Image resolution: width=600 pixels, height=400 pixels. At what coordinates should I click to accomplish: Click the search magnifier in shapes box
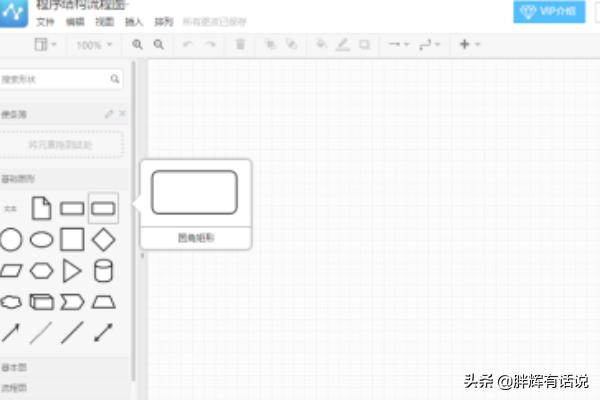click(115, 79)
